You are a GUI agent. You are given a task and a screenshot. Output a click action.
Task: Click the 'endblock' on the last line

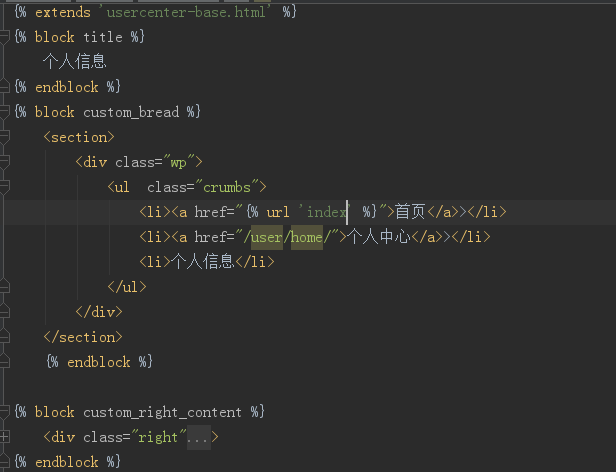67,462
